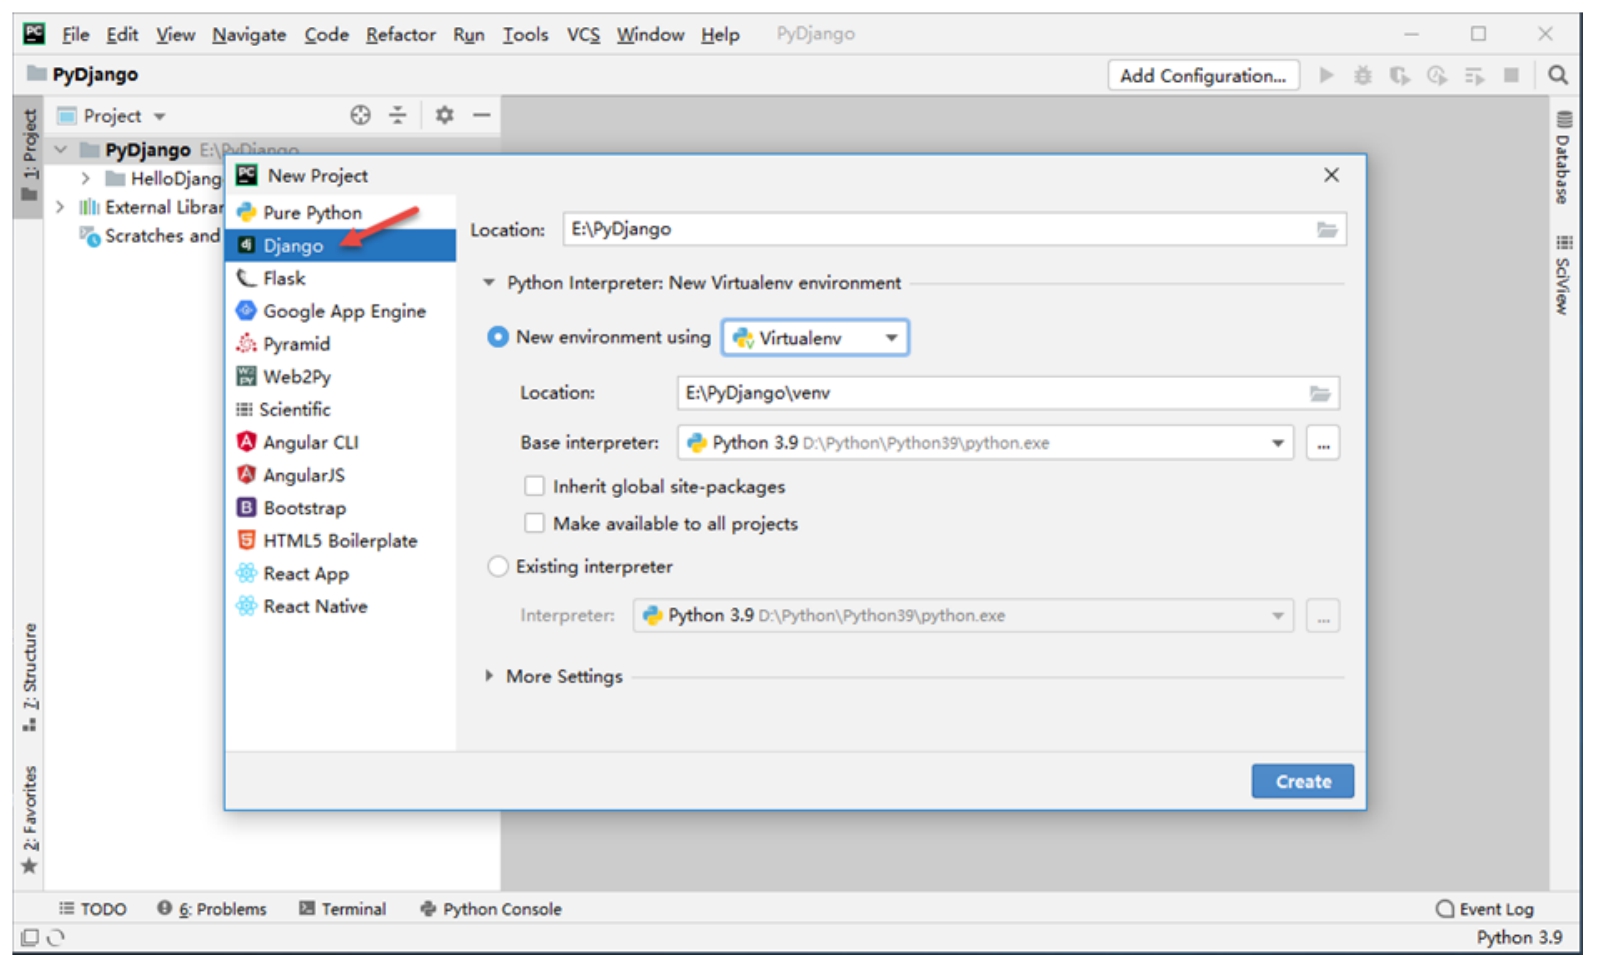Screen dimensions: 1600x972
Task: Hide the Project panel with minus icon
Action: [x=481, y=115]
